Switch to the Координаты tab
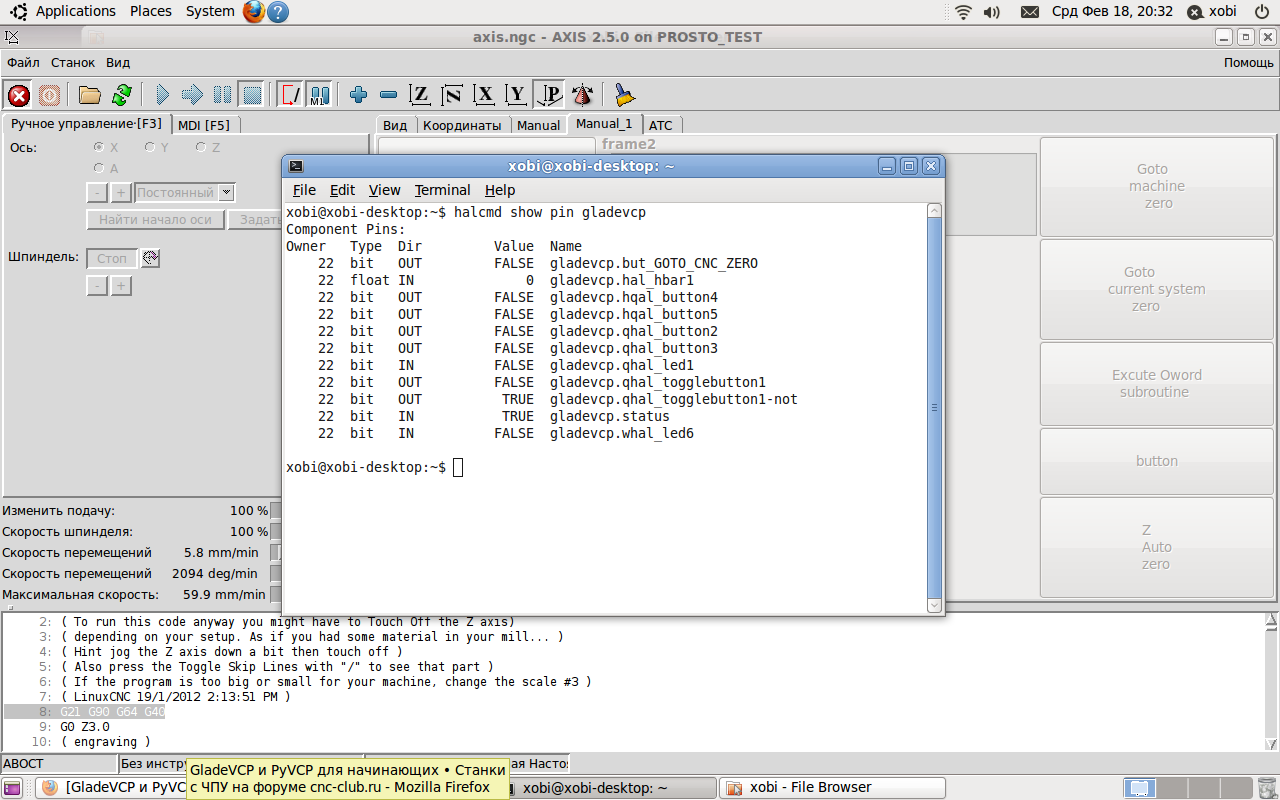The height and width of the screenshot is (800, 1280). [461, 125]
